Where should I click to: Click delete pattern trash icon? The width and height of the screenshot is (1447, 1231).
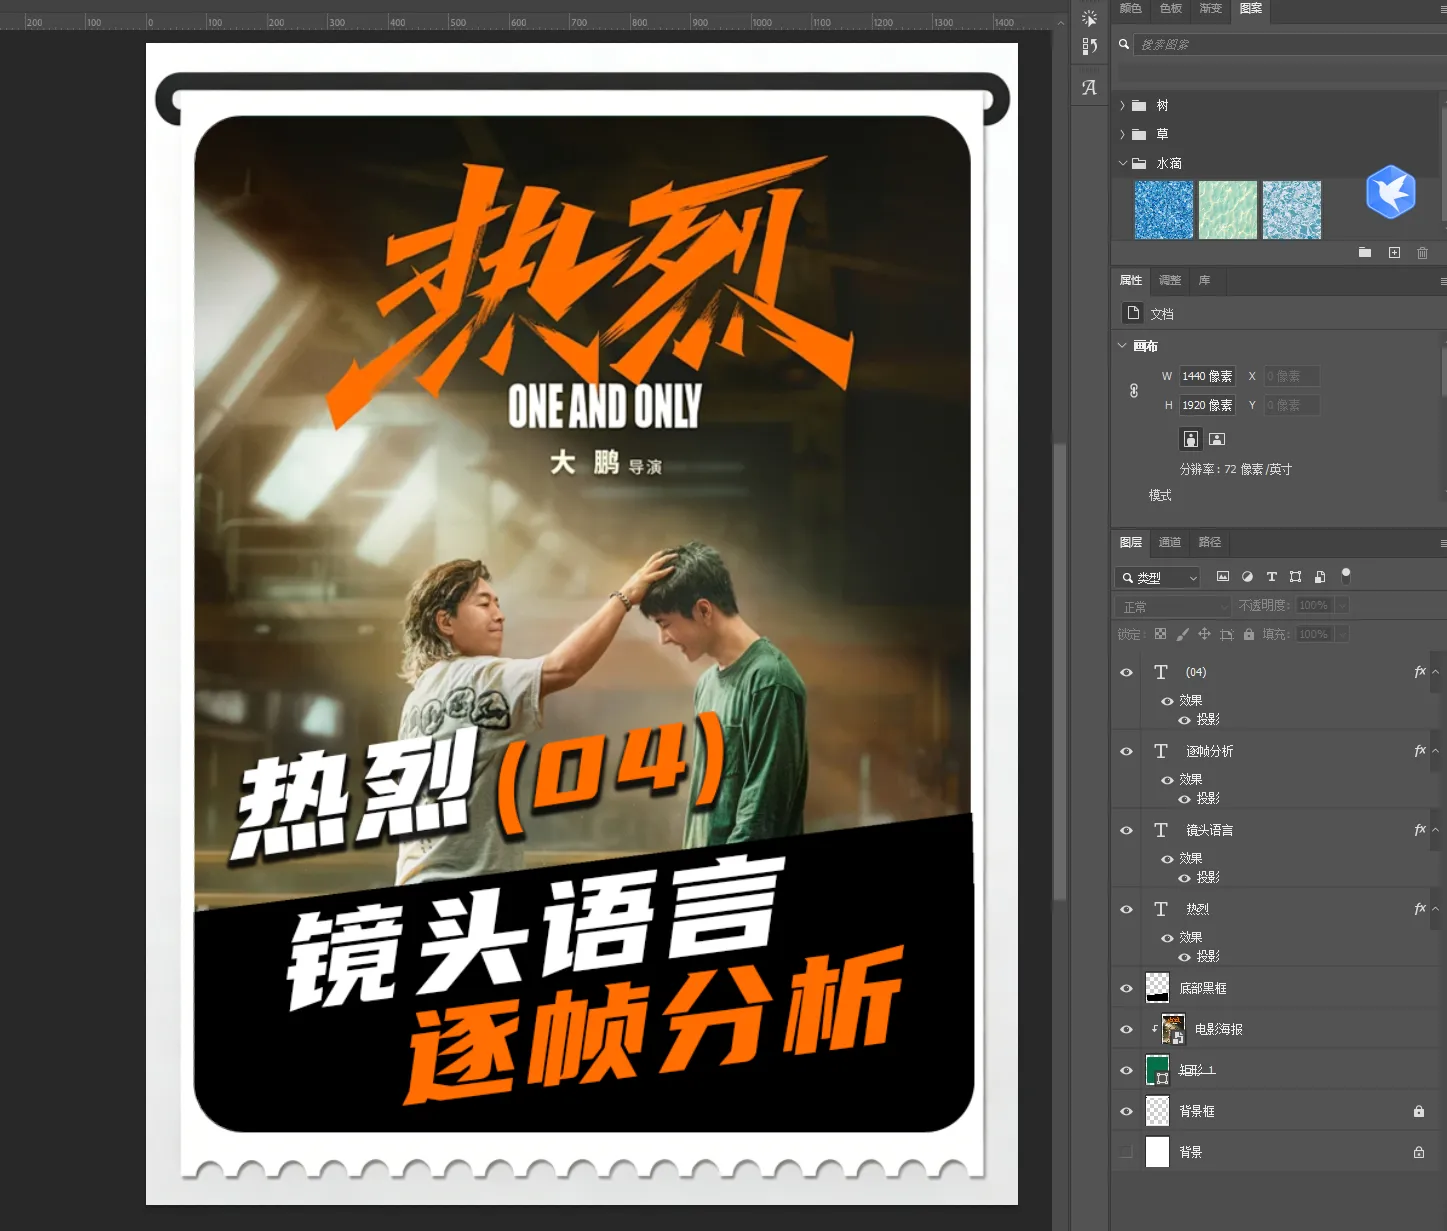point(1422,253)
